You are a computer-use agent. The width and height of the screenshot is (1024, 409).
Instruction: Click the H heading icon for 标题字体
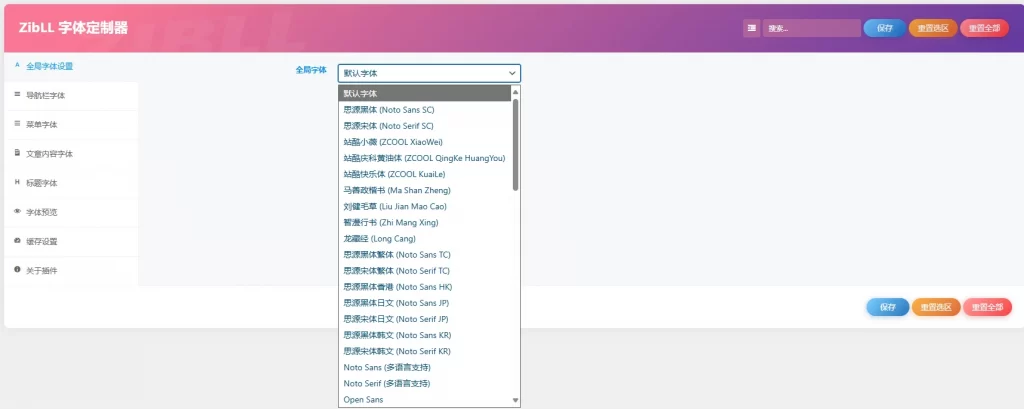(x=17, y=183)
